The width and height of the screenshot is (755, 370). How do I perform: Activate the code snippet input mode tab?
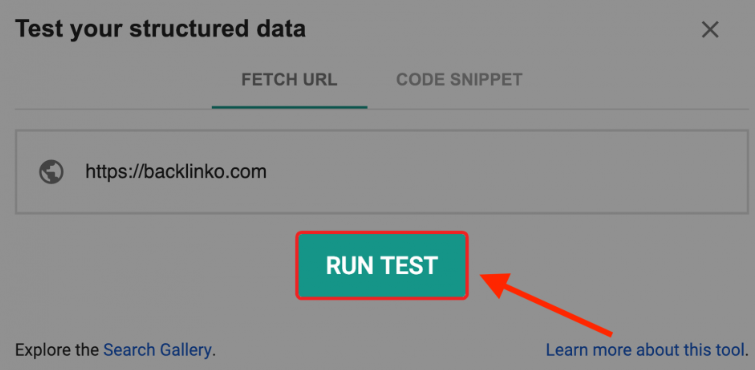point(459,79)
